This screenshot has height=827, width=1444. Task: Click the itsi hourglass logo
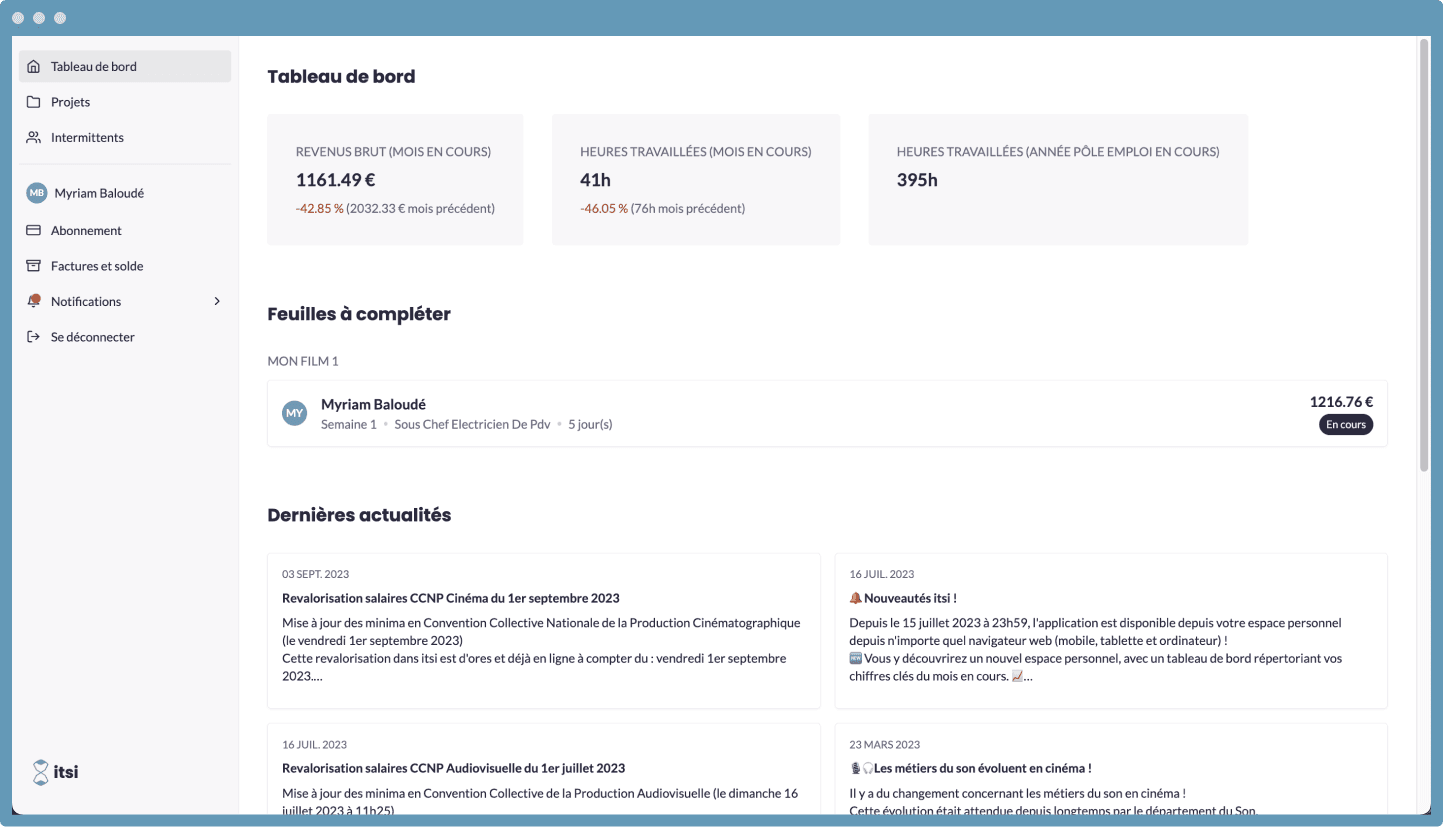(40, 771)
